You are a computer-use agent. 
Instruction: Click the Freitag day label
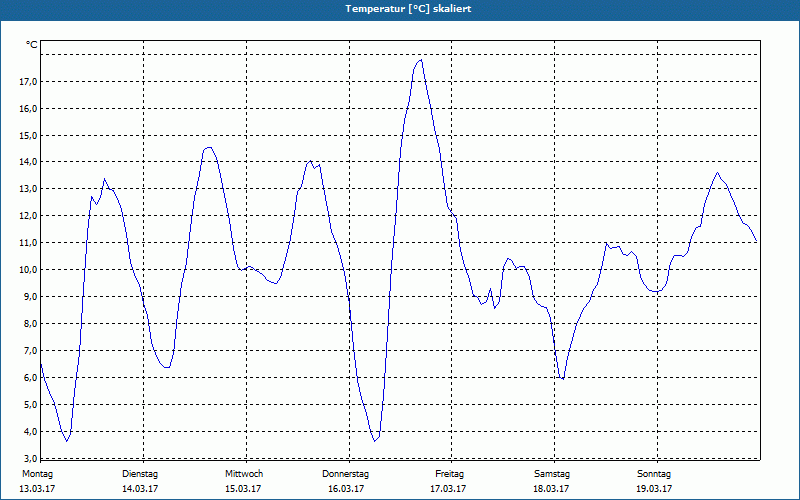point(449,474)
